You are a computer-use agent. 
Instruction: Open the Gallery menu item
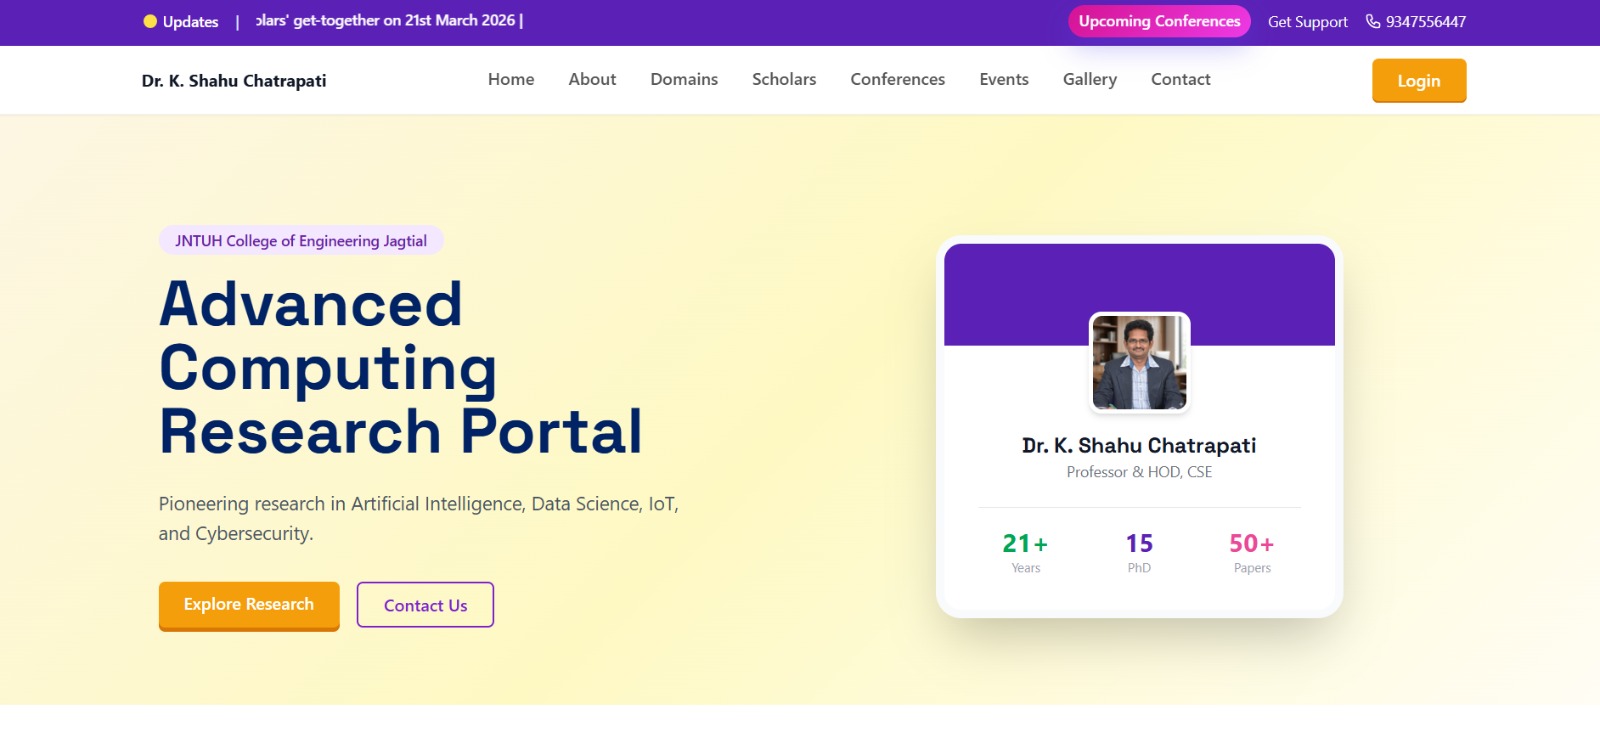click(1090, 79)
